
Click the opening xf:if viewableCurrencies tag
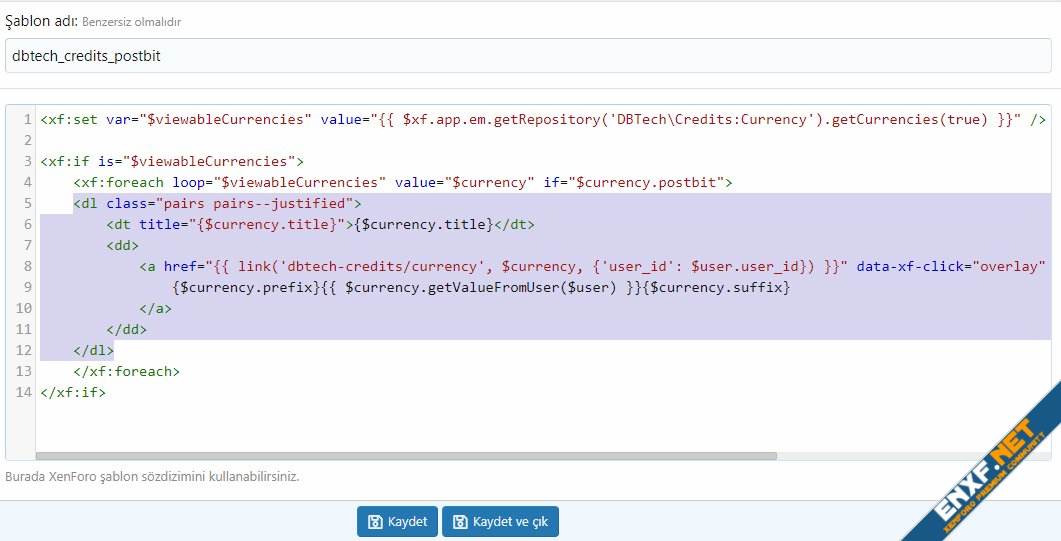tap(172, 161)
